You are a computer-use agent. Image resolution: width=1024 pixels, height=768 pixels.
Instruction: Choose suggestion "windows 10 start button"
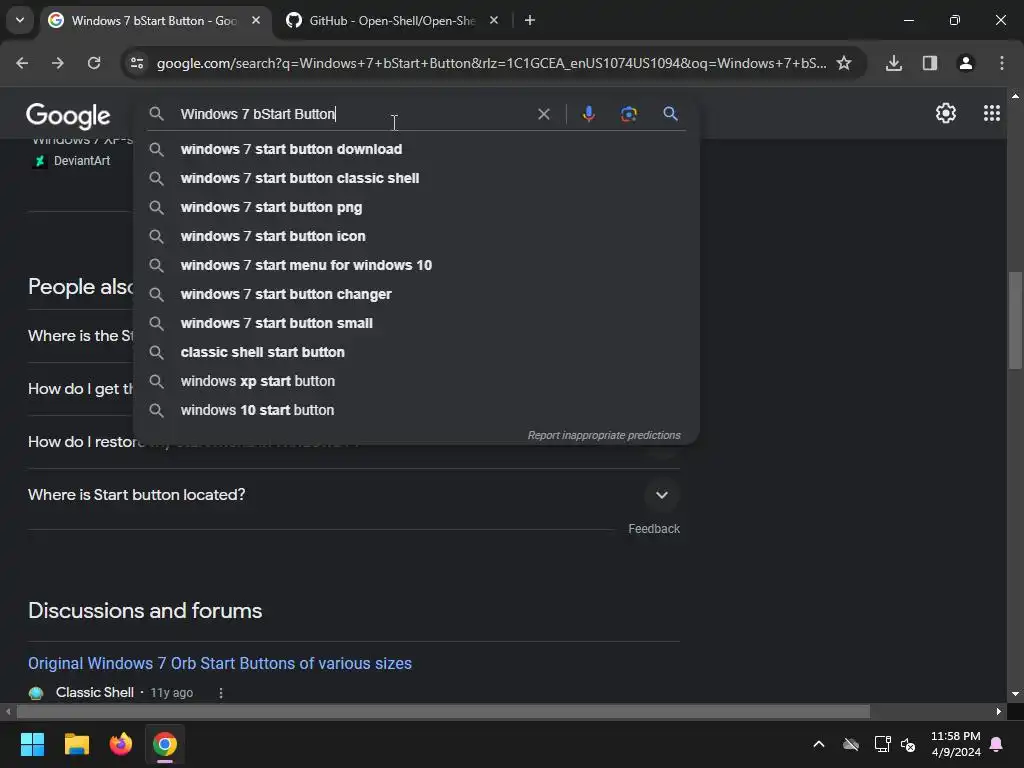coord(416,410)
